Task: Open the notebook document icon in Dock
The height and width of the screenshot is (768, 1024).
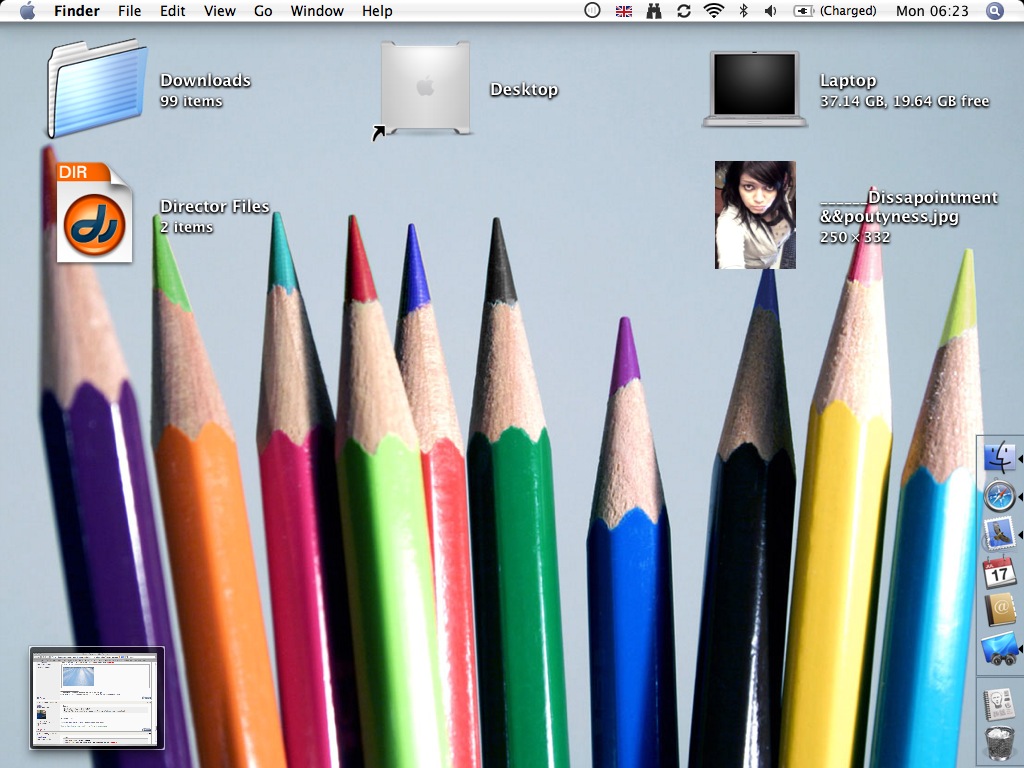Action: pyautogui.click(x=999, y=704)
